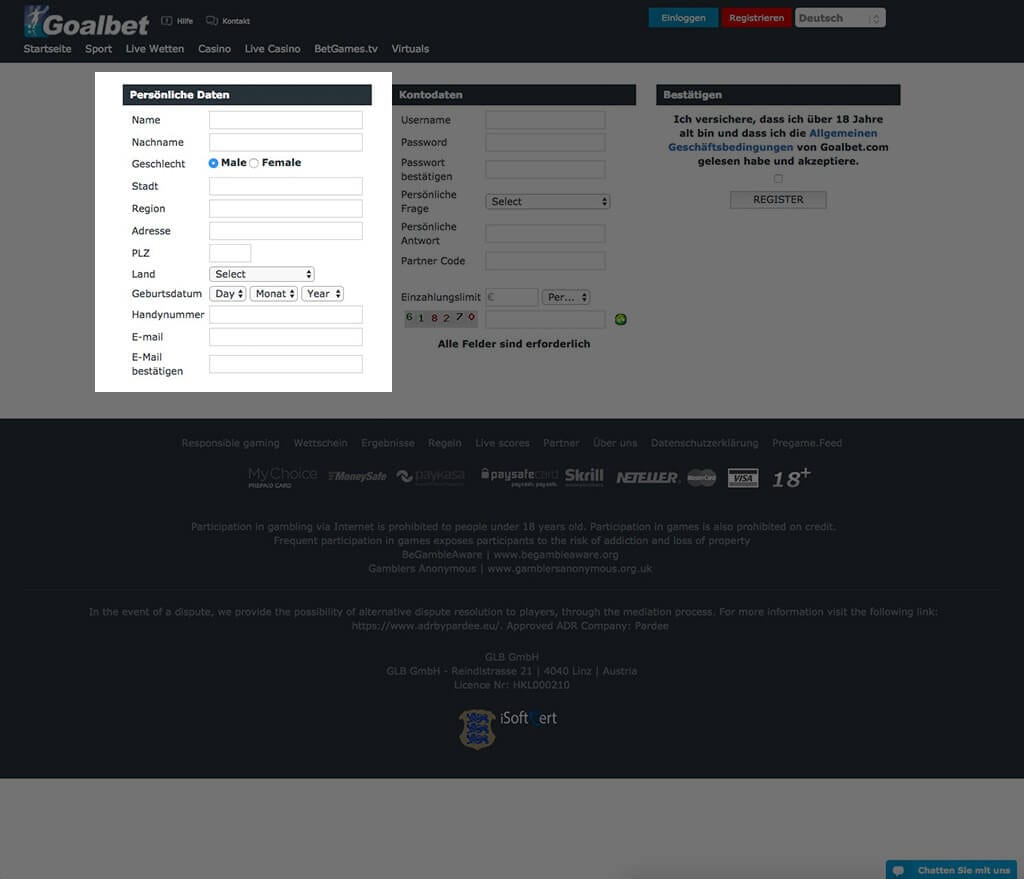The image size is (1024, 879).
Task: Click the 18+ age restriction icon
Action: 790,479
